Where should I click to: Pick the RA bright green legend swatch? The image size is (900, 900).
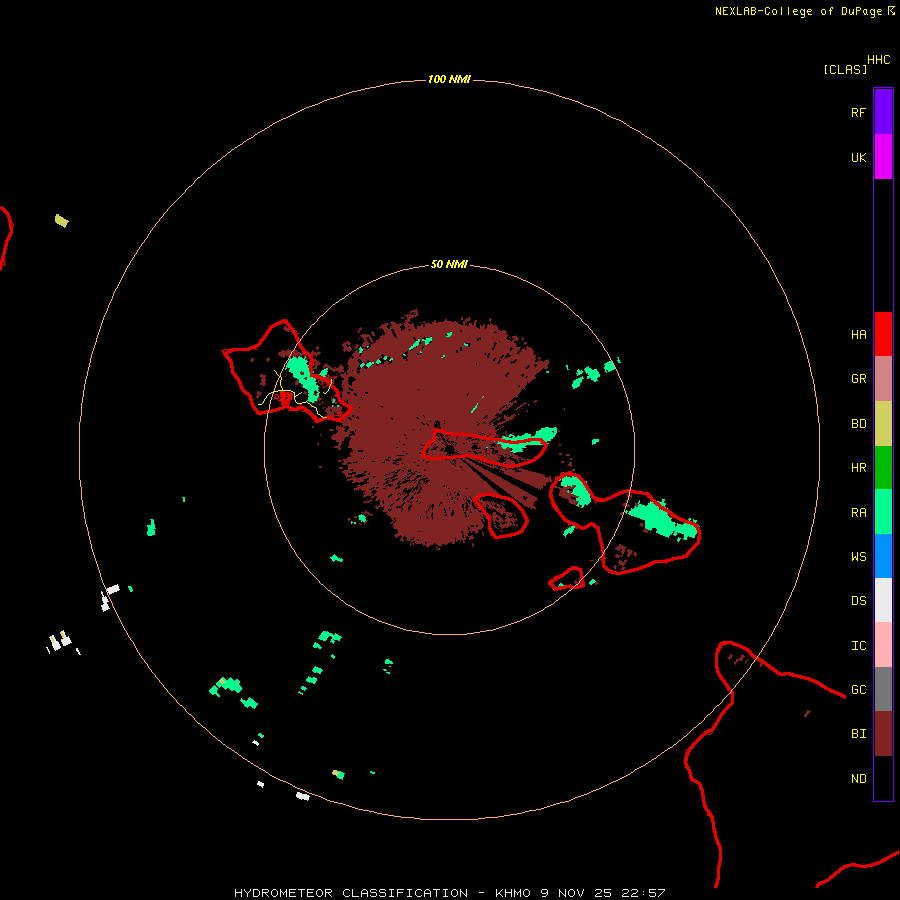tap(883, 512)
